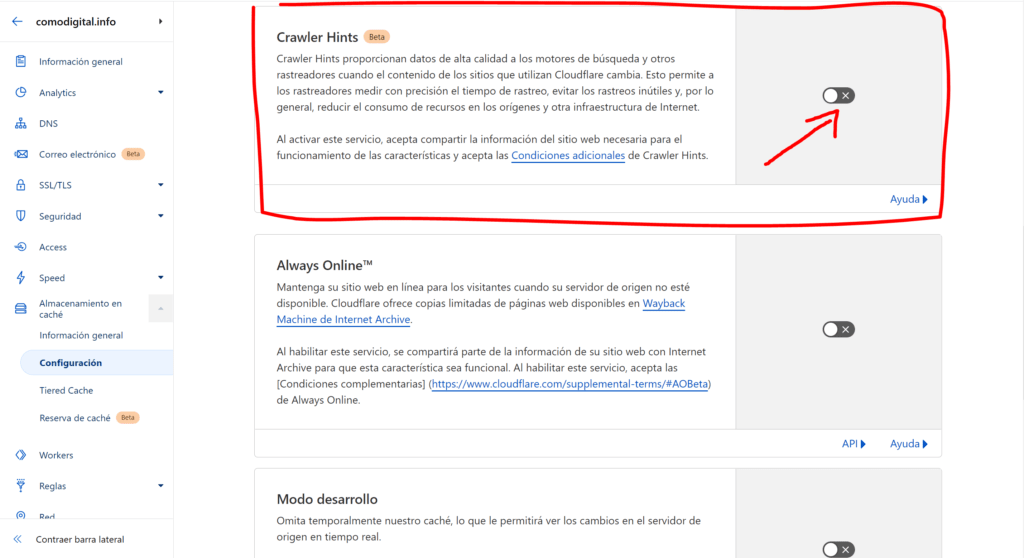
Task: Open API link under Always Online
Action: (854, 444)
